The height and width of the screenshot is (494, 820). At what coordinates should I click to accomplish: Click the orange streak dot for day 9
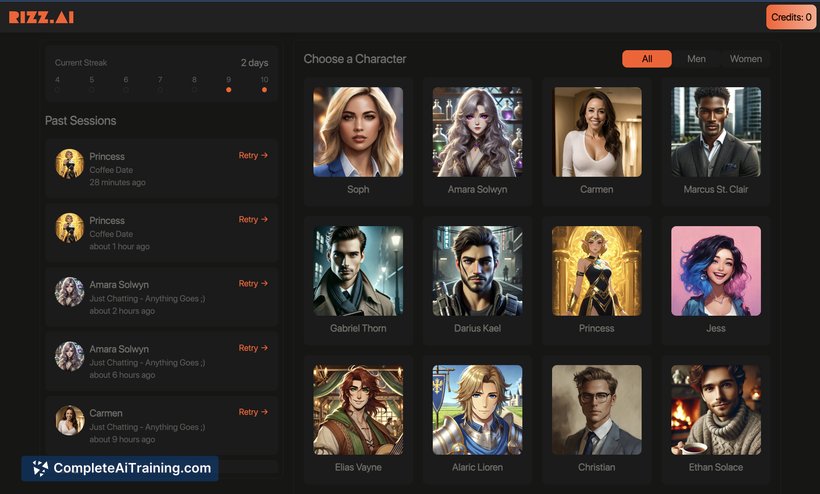[229, 90]
